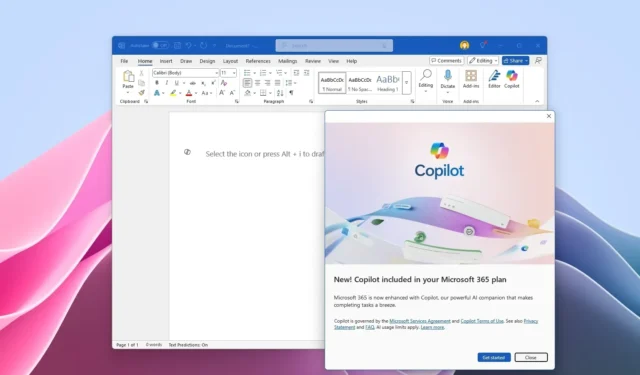Toggle the AutoSave switch

point(160,45)
